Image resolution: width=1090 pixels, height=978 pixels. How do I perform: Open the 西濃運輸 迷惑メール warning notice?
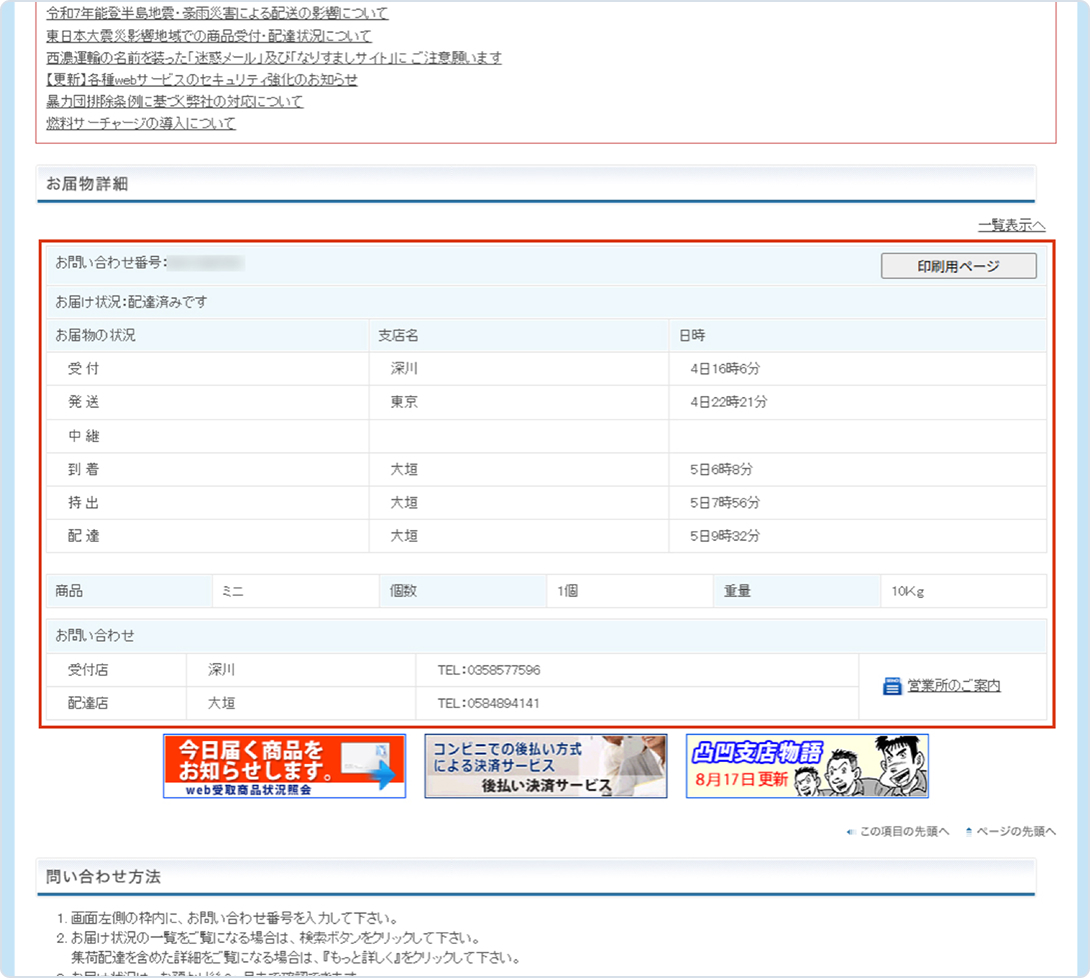[274, 58]
